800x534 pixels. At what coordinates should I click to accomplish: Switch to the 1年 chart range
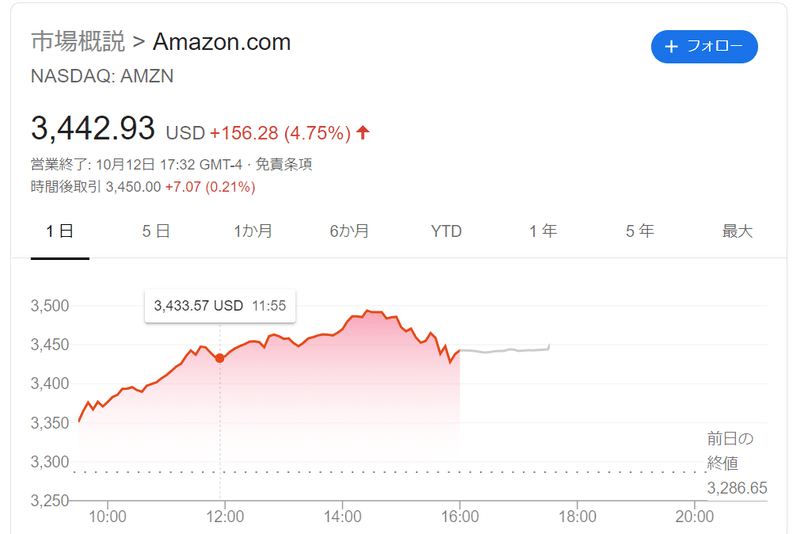point(543,231)
